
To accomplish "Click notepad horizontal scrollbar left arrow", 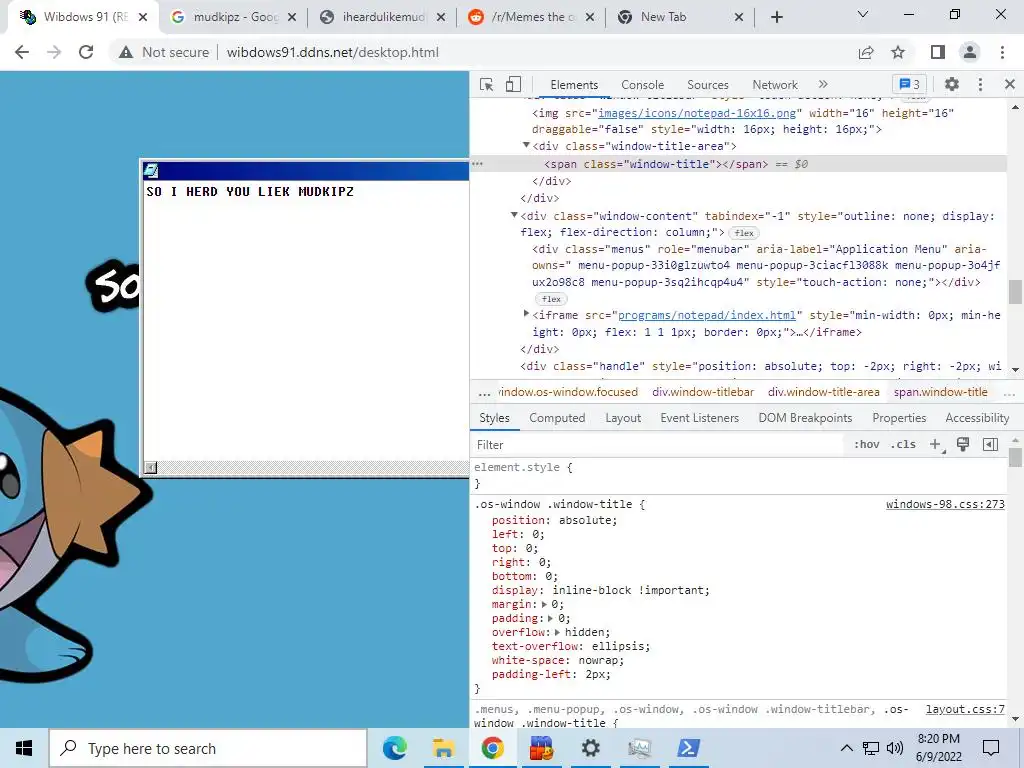I will [x=151, y=468].
